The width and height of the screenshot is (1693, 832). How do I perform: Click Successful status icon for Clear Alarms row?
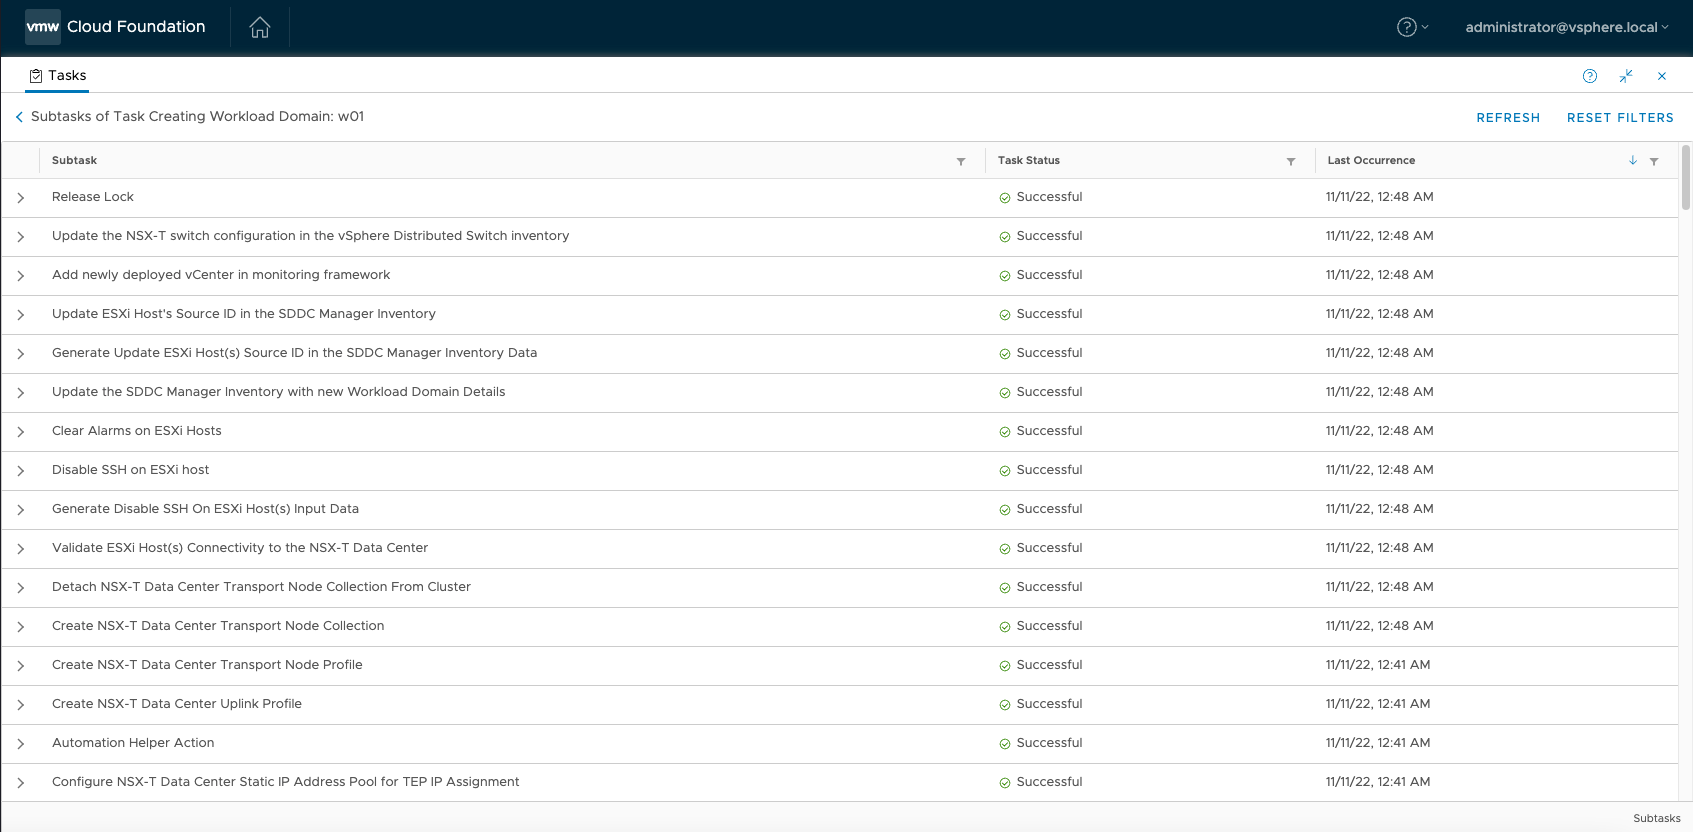click(1005, 432)
